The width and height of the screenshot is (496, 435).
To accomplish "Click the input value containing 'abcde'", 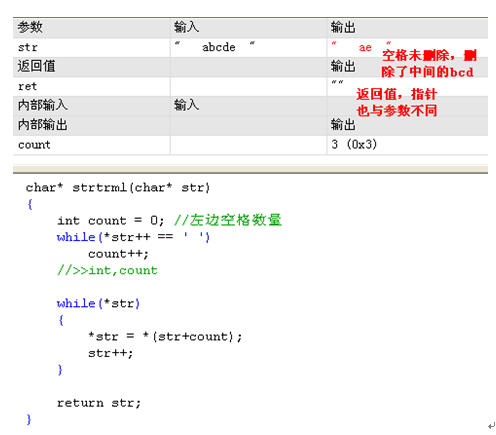I will [x=215, y=46].
